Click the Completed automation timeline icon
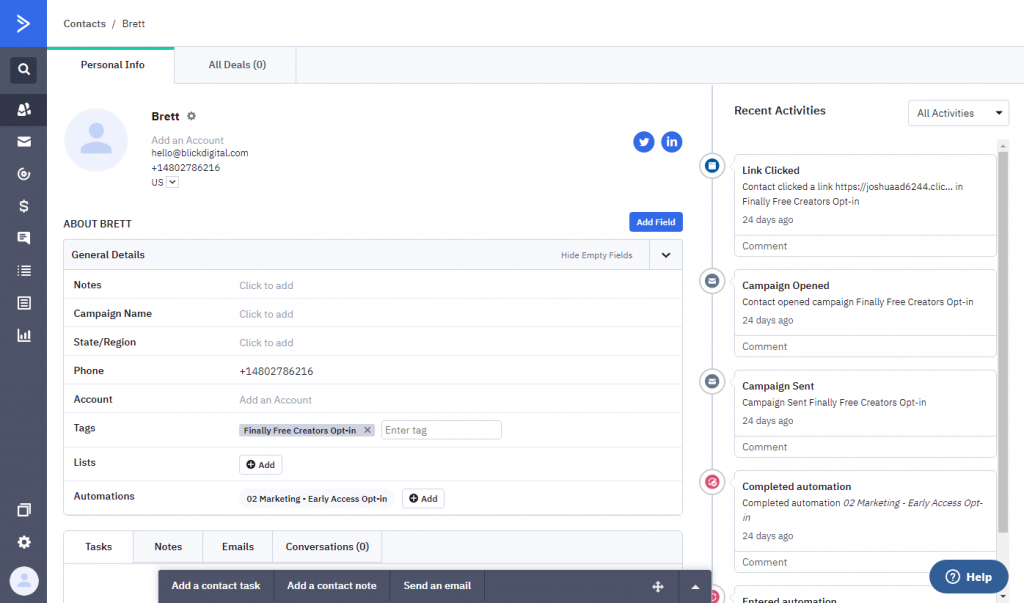The width and height of the screenshot is (1024, 603). (712, 482)
